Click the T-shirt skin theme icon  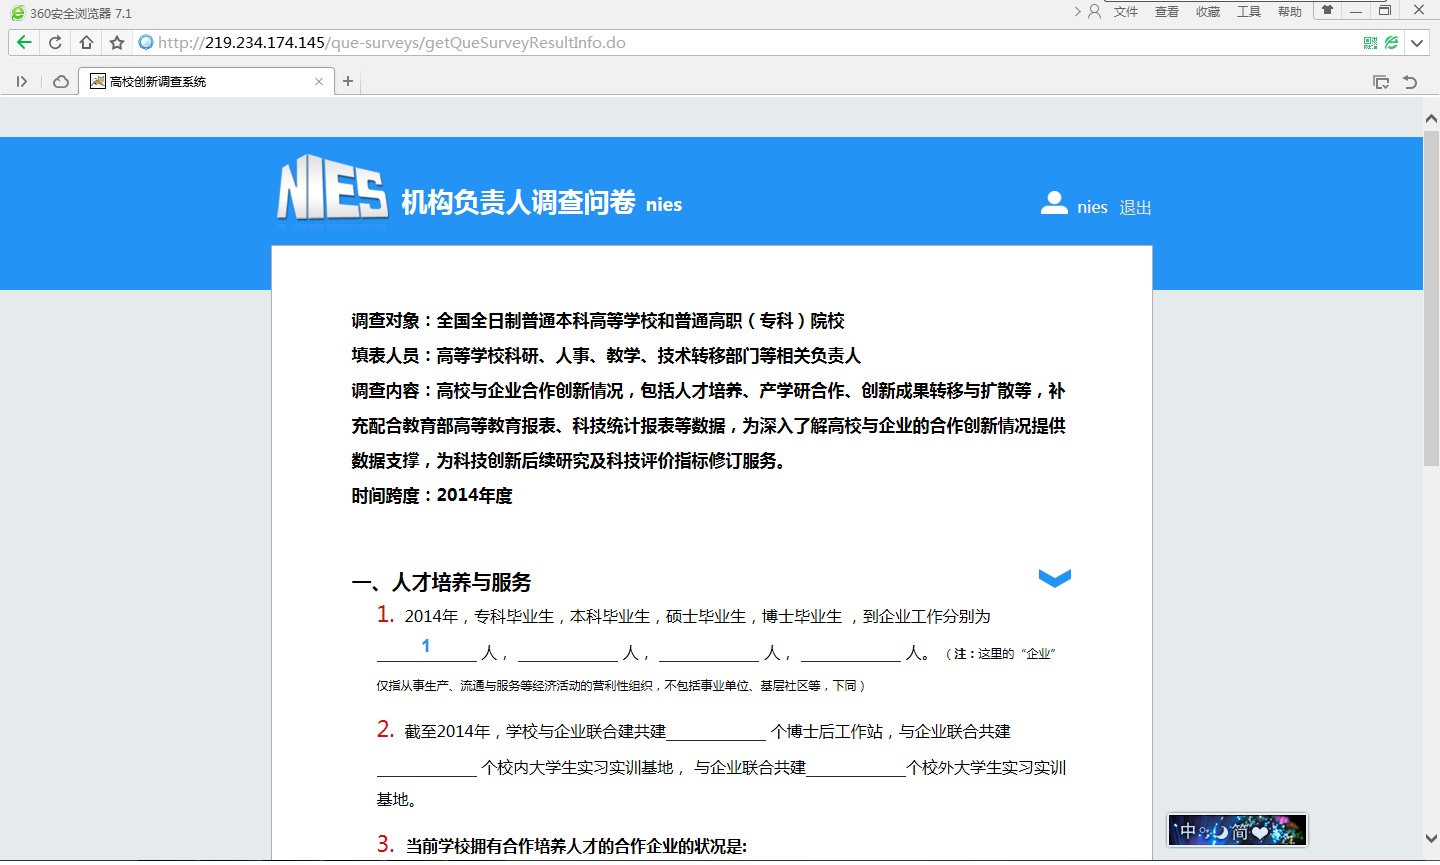1326,11
